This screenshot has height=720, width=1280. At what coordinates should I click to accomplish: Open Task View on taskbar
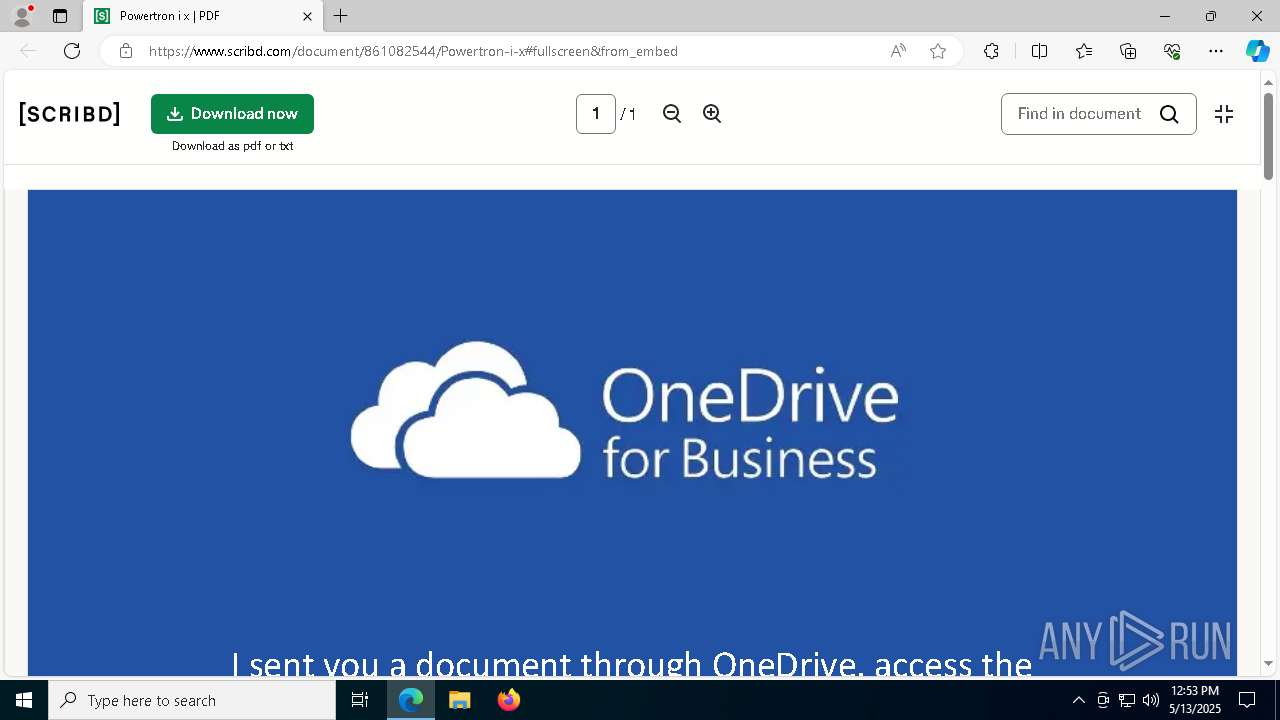click(x=360, y=700)
